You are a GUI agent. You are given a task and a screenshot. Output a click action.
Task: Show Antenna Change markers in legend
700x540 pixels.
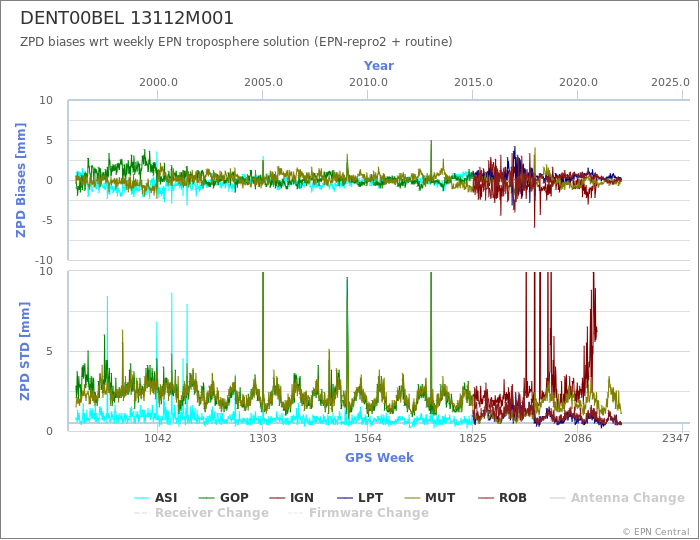click(617, 498)
